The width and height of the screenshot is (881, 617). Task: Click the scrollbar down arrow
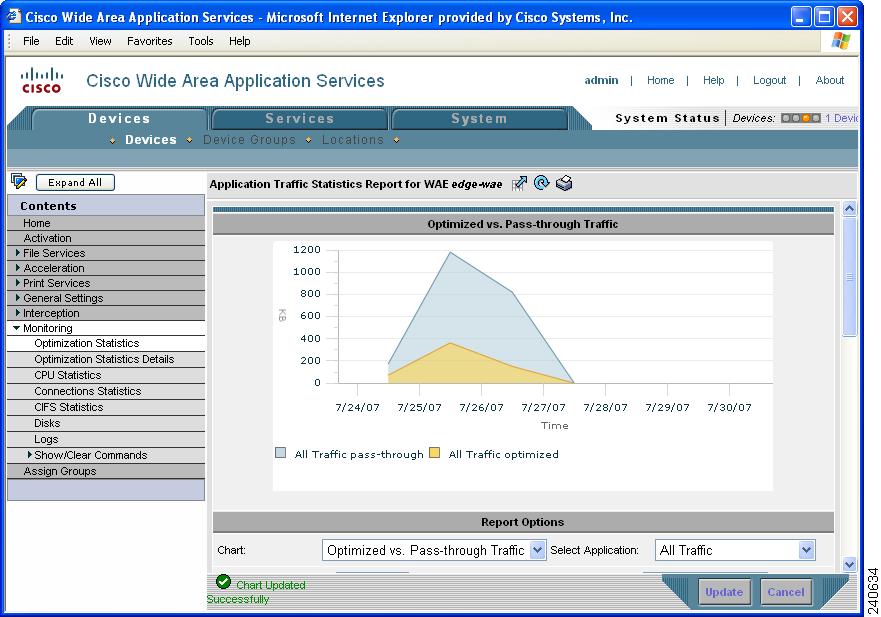click(850, 564)
